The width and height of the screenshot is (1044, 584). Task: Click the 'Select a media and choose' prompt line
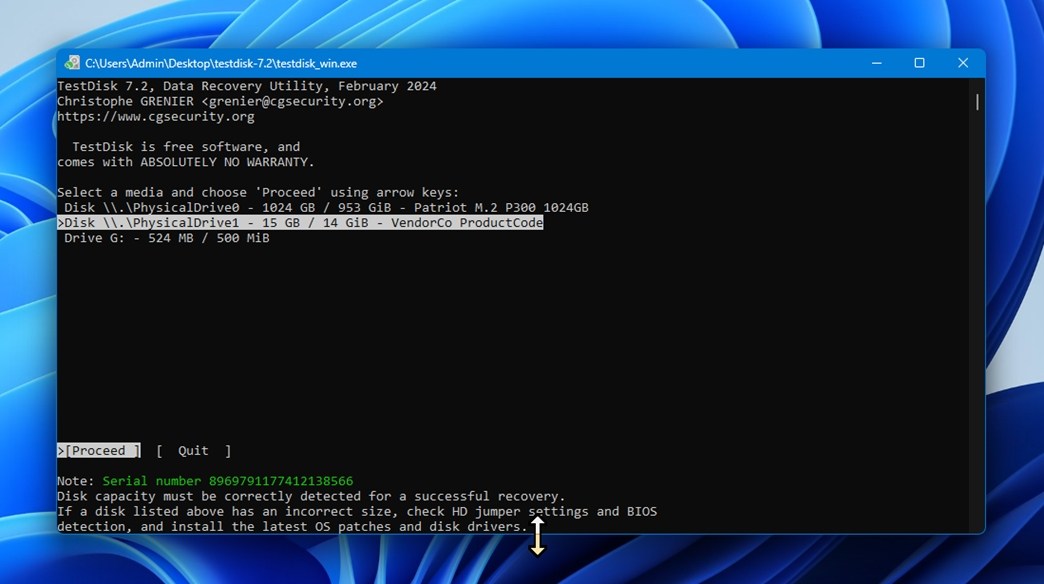258,192
